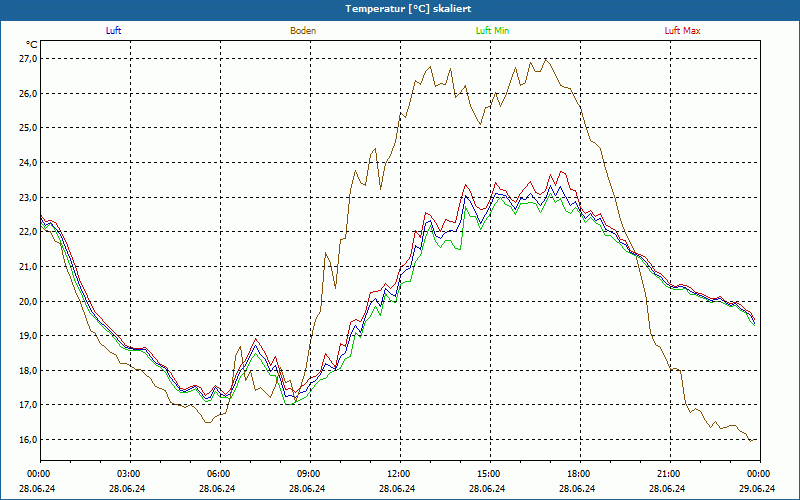The height and width of the screenshot is (500, 800).
Task: Click the °C unit label above the y-axis
Action: (31, 44)
